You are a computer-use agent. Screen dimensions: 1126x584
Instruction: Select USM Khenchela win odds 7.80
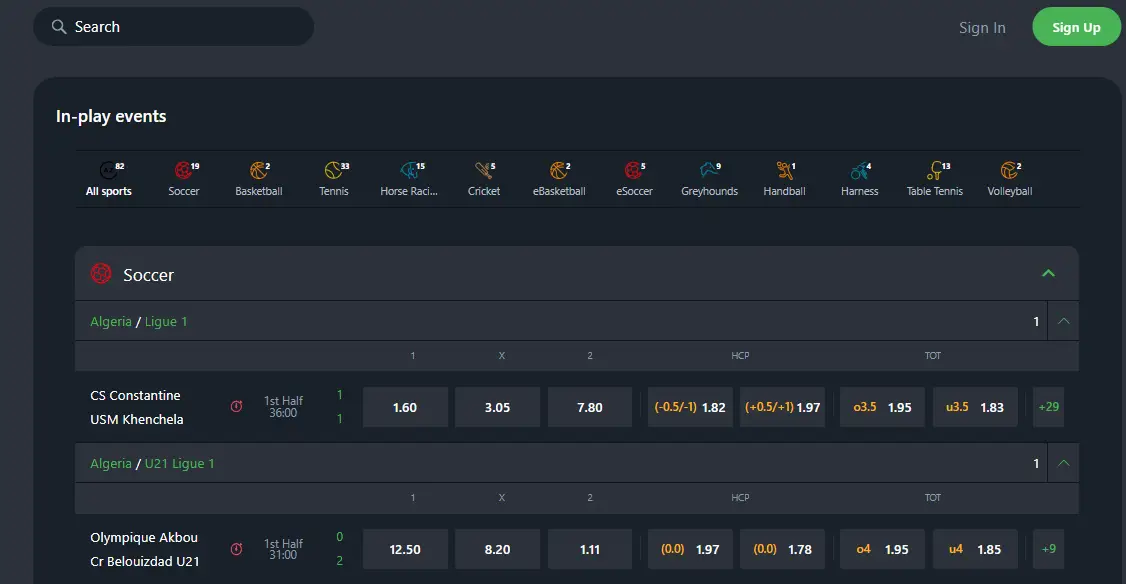[x=590, y=407]
